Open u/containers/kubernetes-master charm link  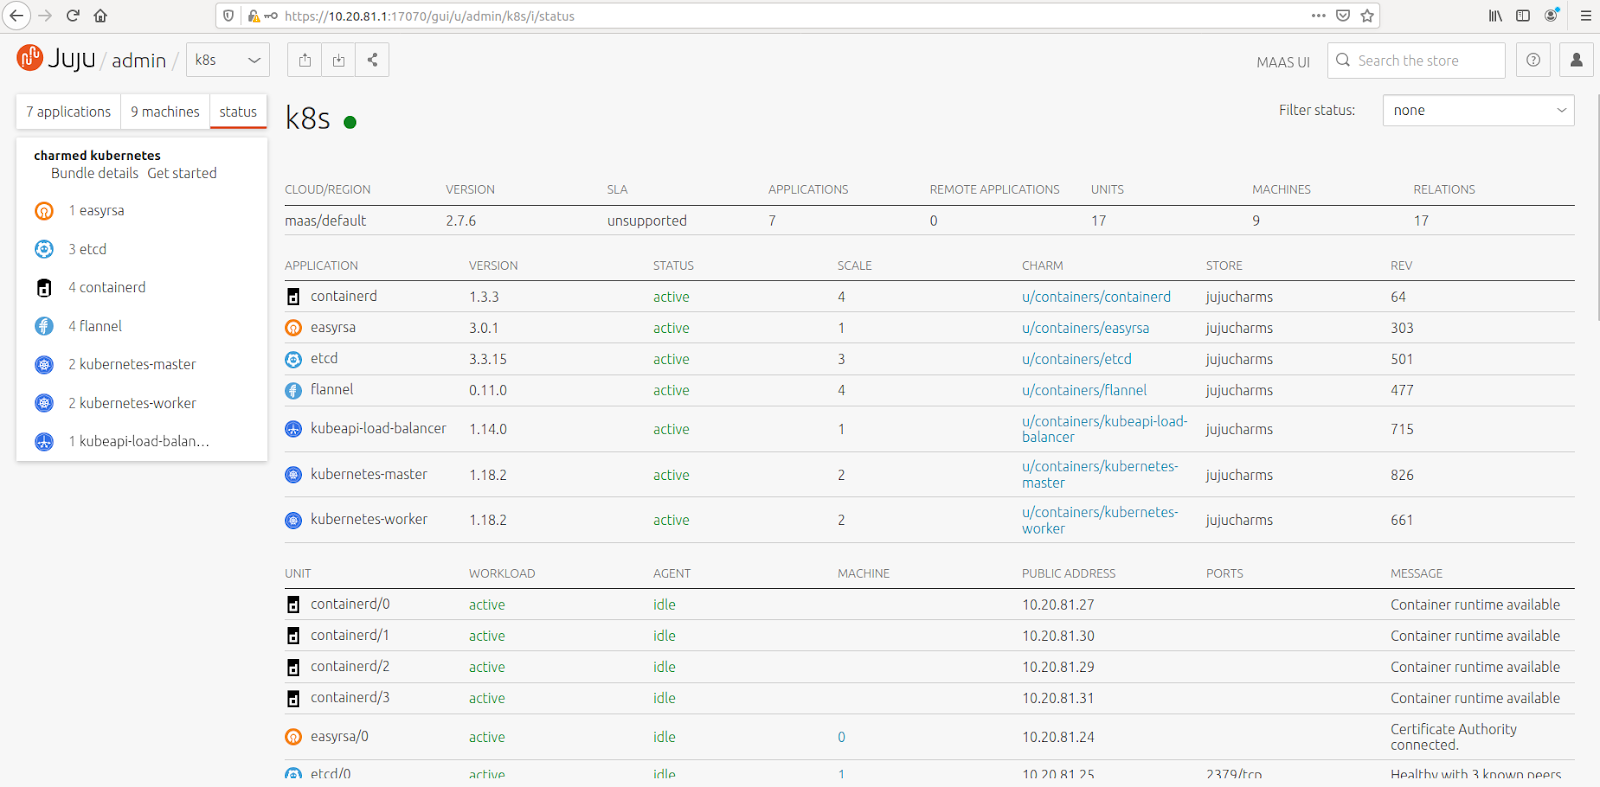tap(1100, 474)
